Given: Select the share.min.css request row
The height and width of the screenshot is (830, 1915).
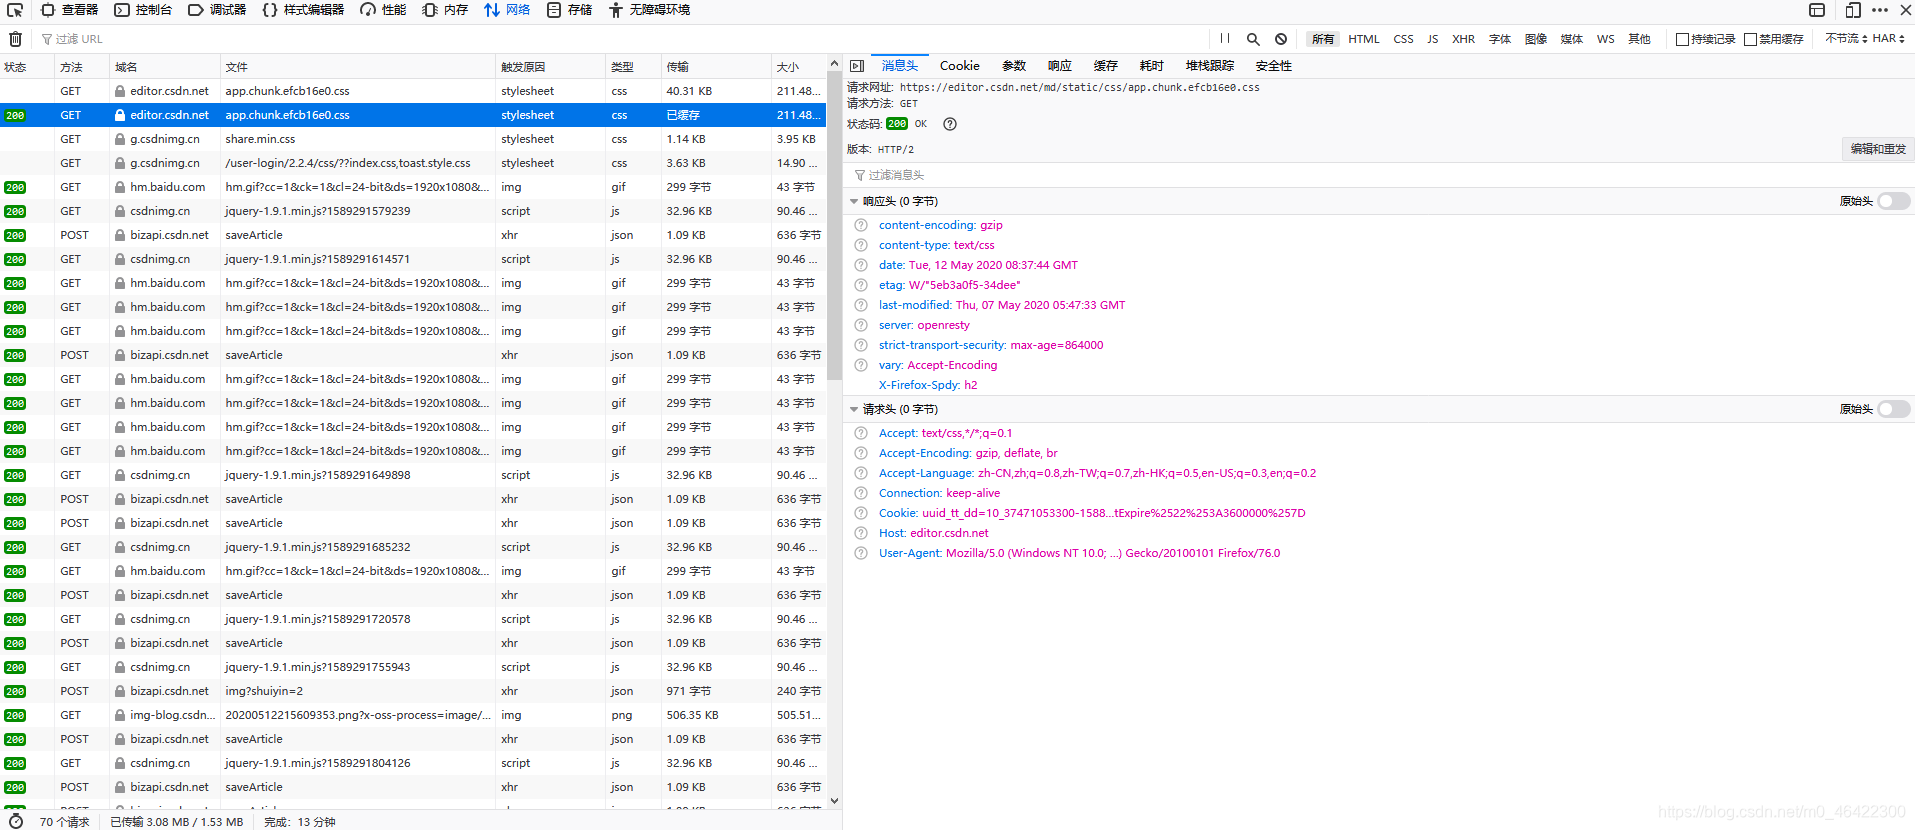Looking at the screenshot, I should click(413, 139).
